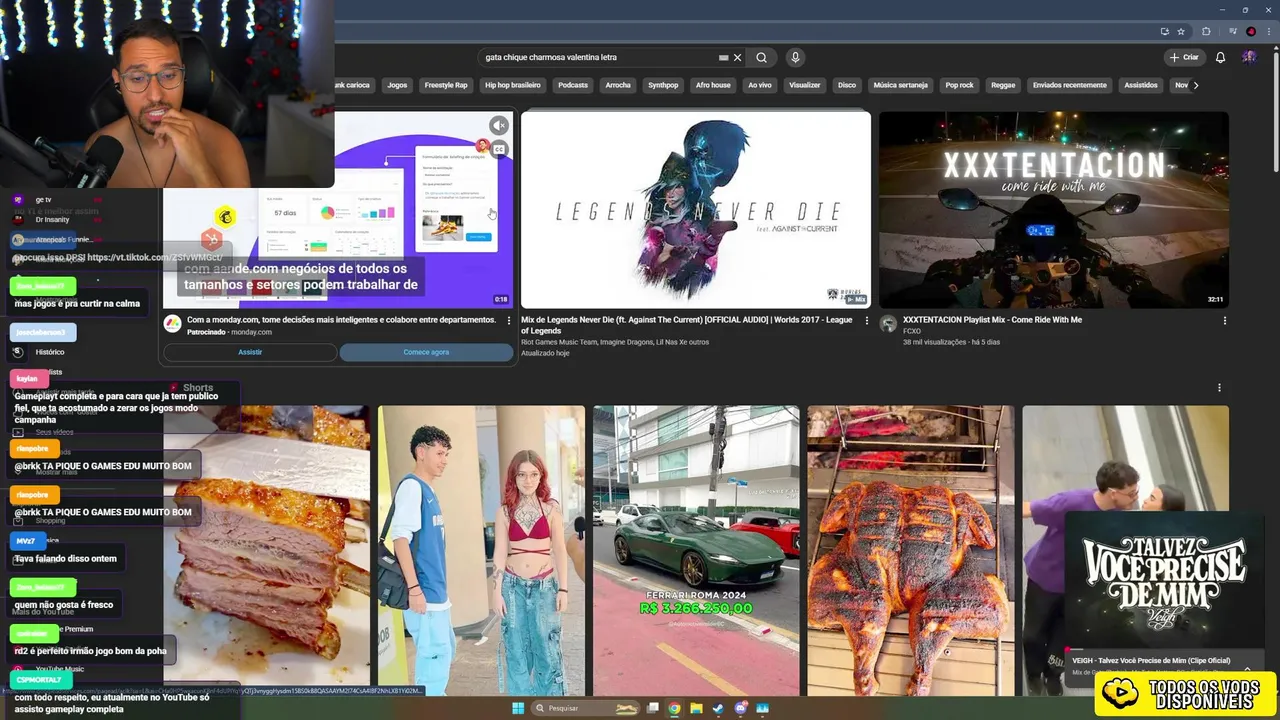1280x720 pixels.
Task: Select the Assistidos filter chip
Action: [1141, 85]
